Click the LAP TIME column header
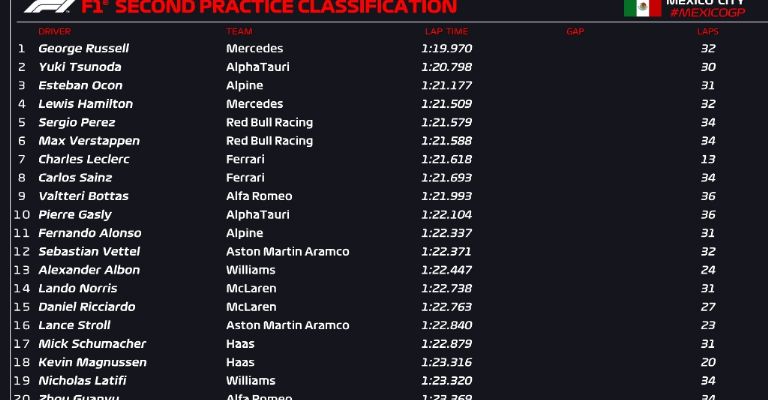768x400 pixels. [x=447, y=32]
